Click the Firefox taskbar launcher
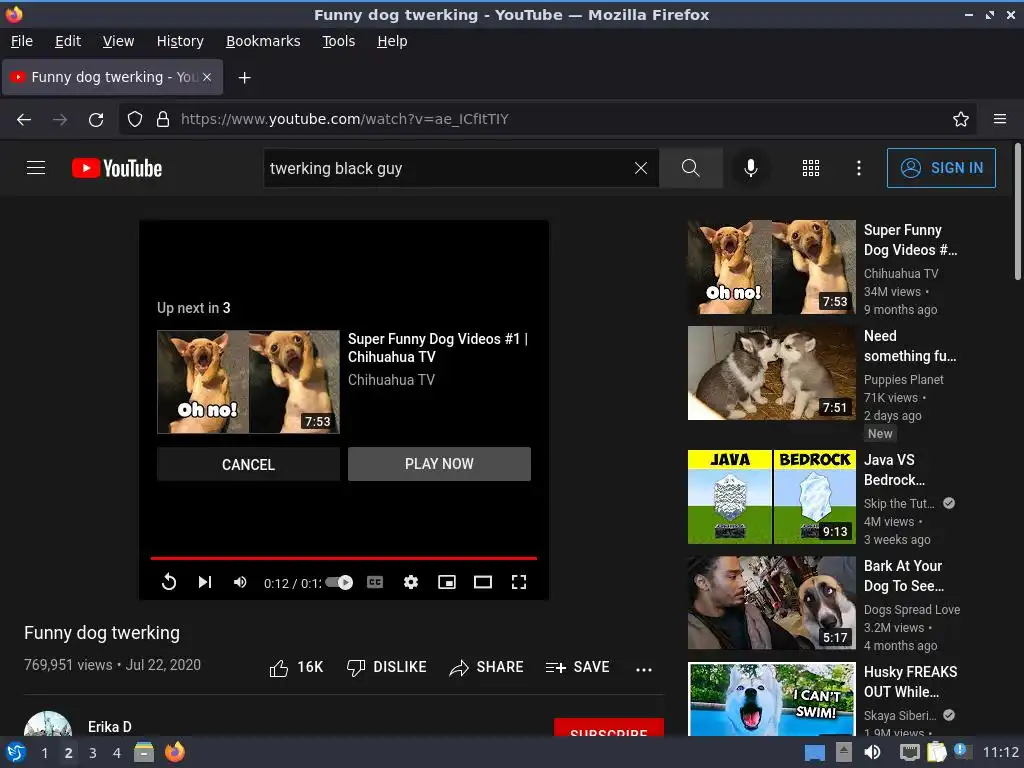This screenshot has width=1024, height=768. (174, 752)
